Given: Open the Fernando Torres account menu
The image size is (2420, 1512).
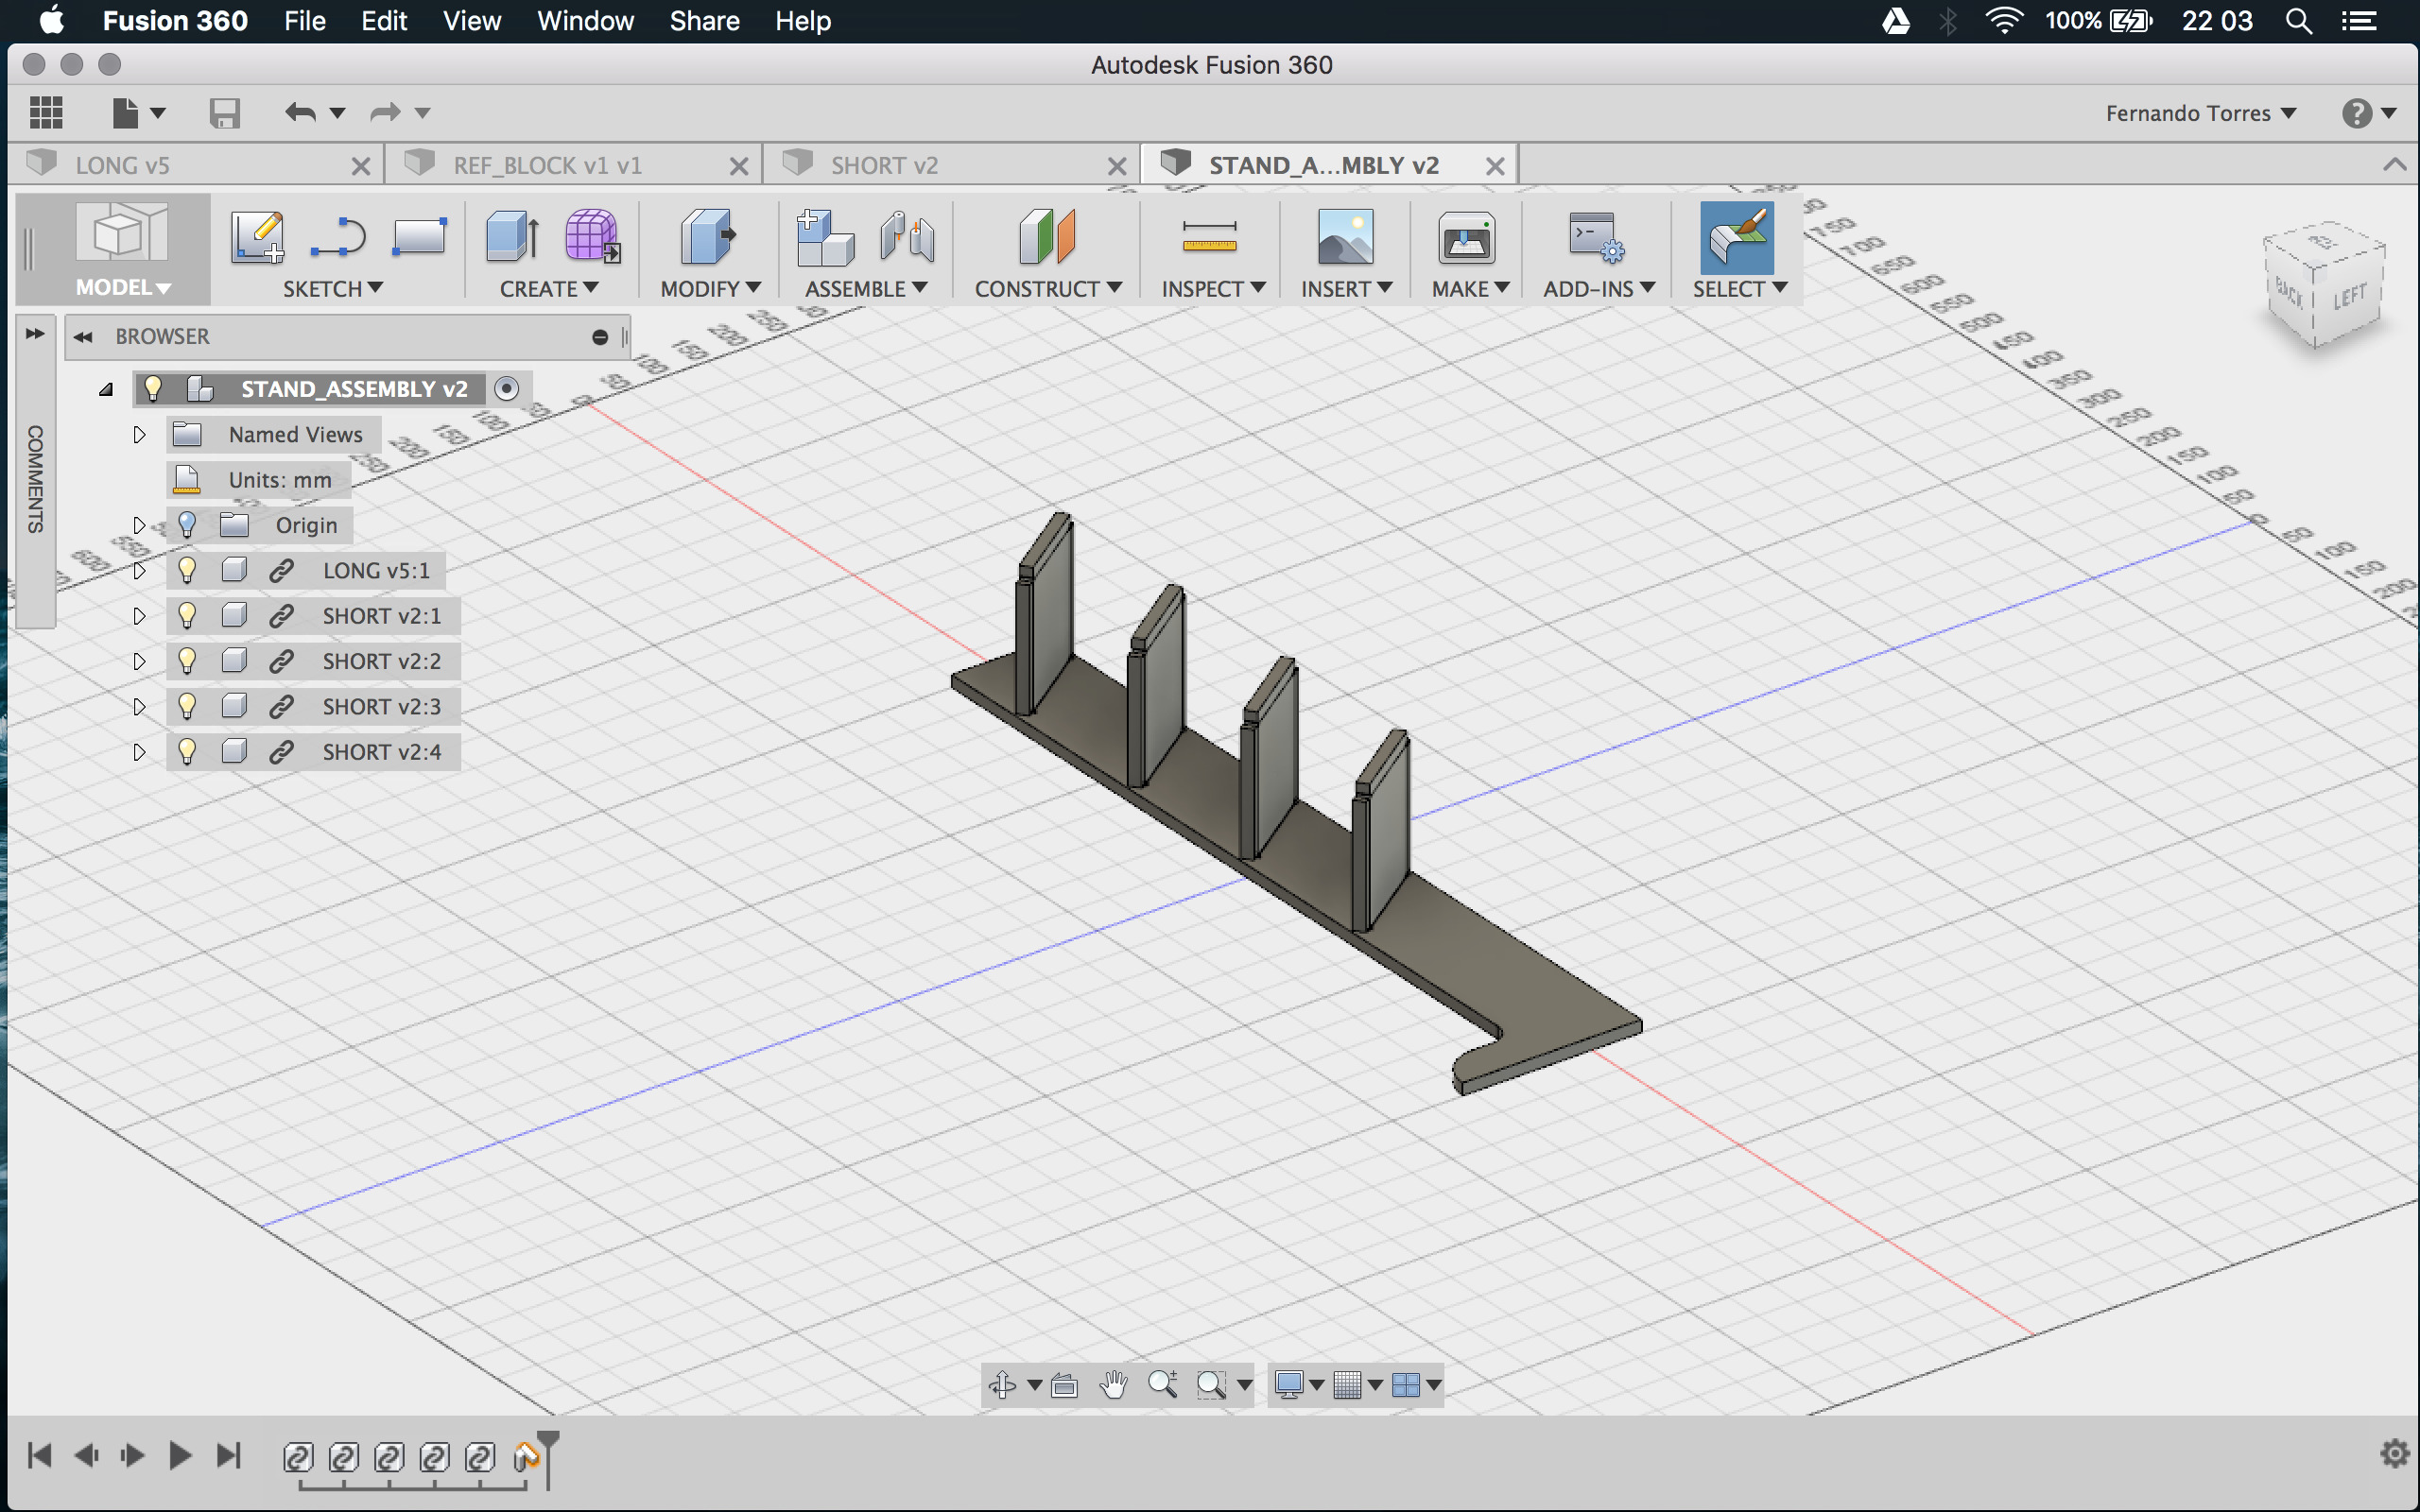Looking at the screenshot, I should coord(2200,113).
